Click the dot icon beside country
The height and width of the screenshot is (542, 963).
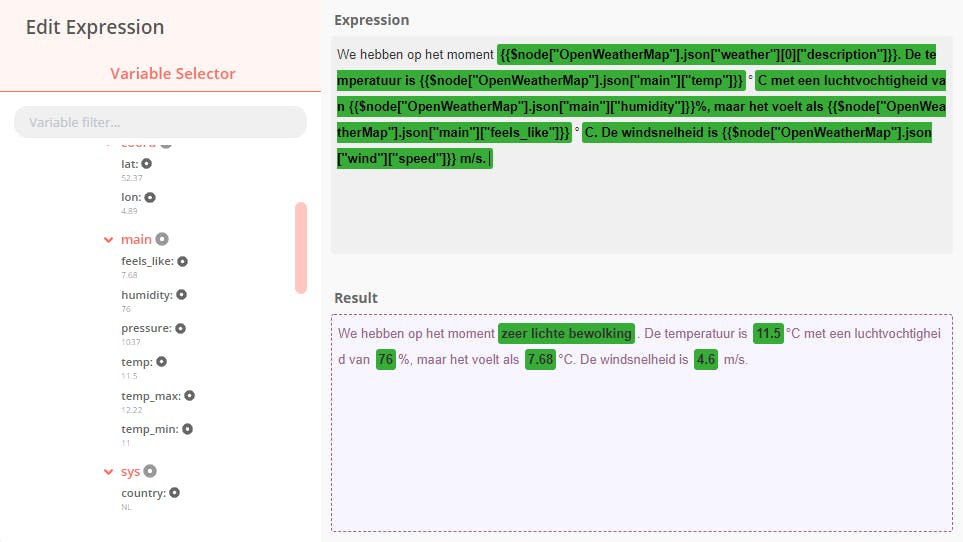pyautogui.click(x=175, y=493)
